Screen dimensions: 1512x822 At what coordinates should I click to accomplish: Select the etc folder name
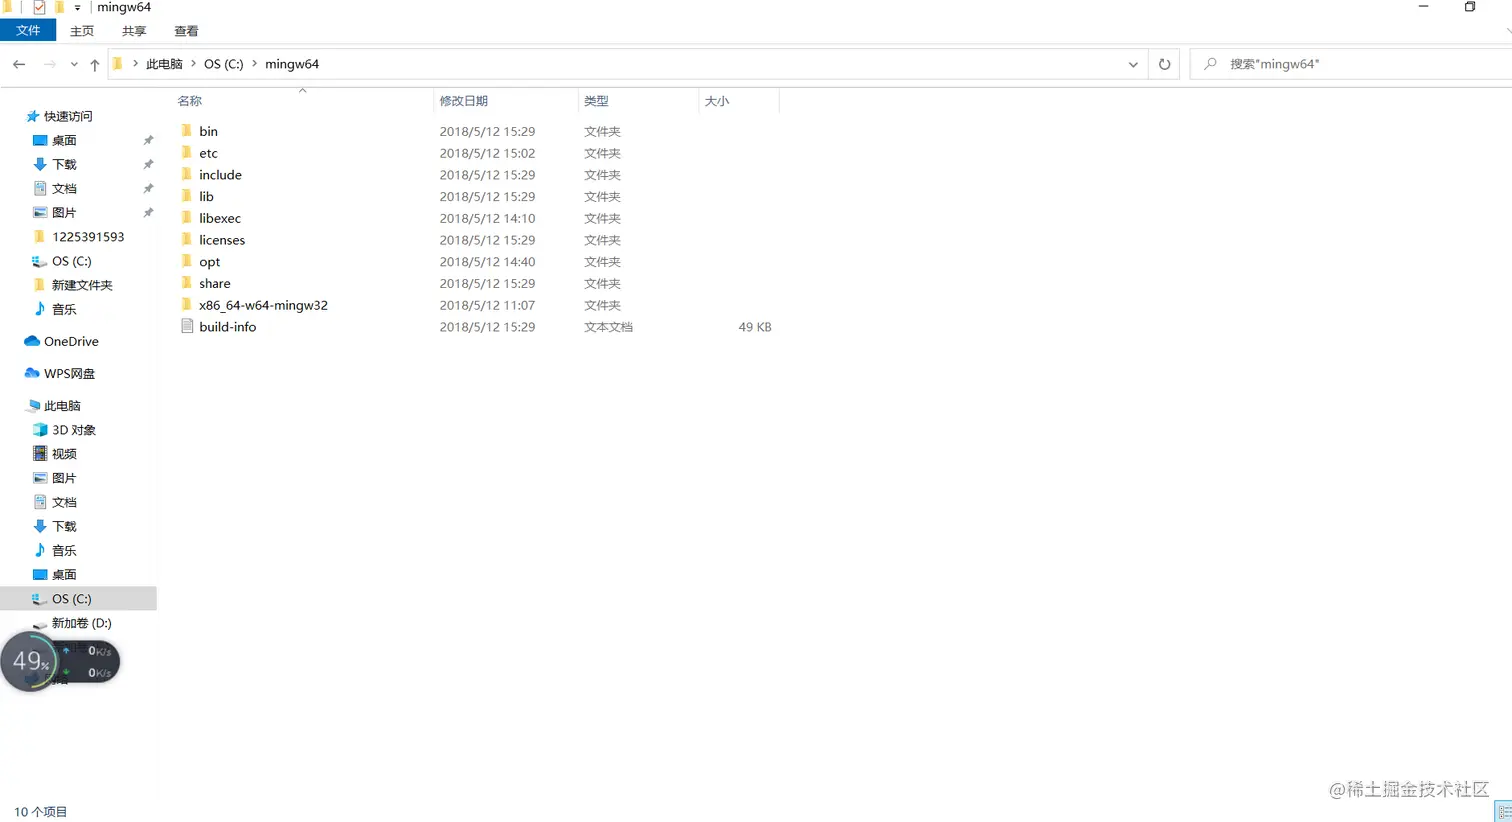(208, 153)
